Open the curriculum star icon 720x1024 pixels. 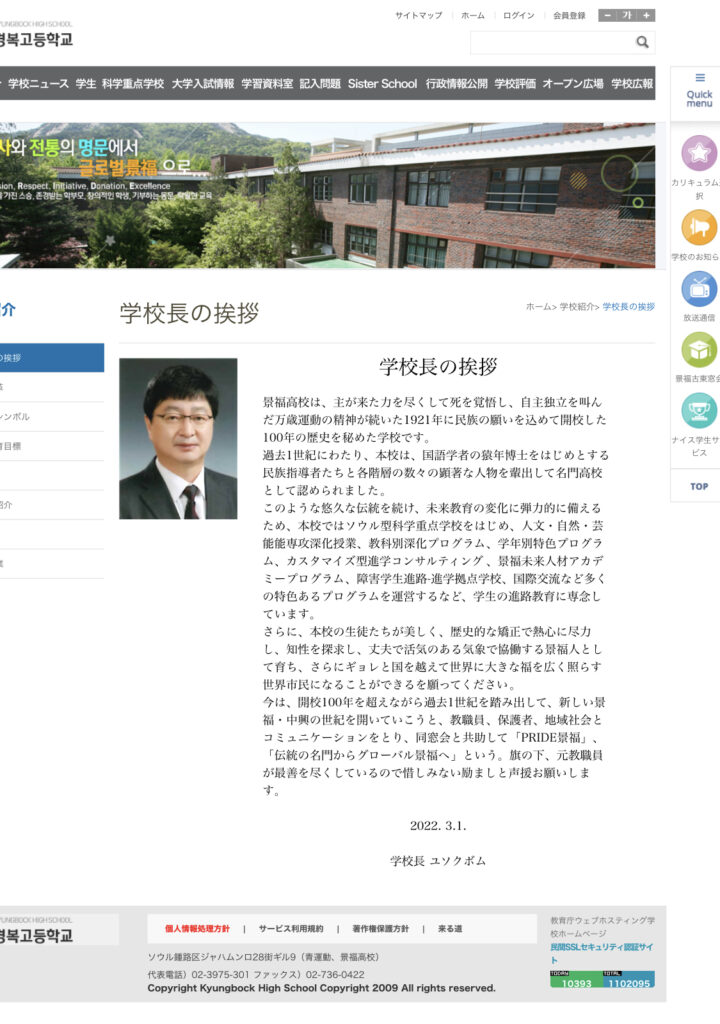click(x=699, y=153)
